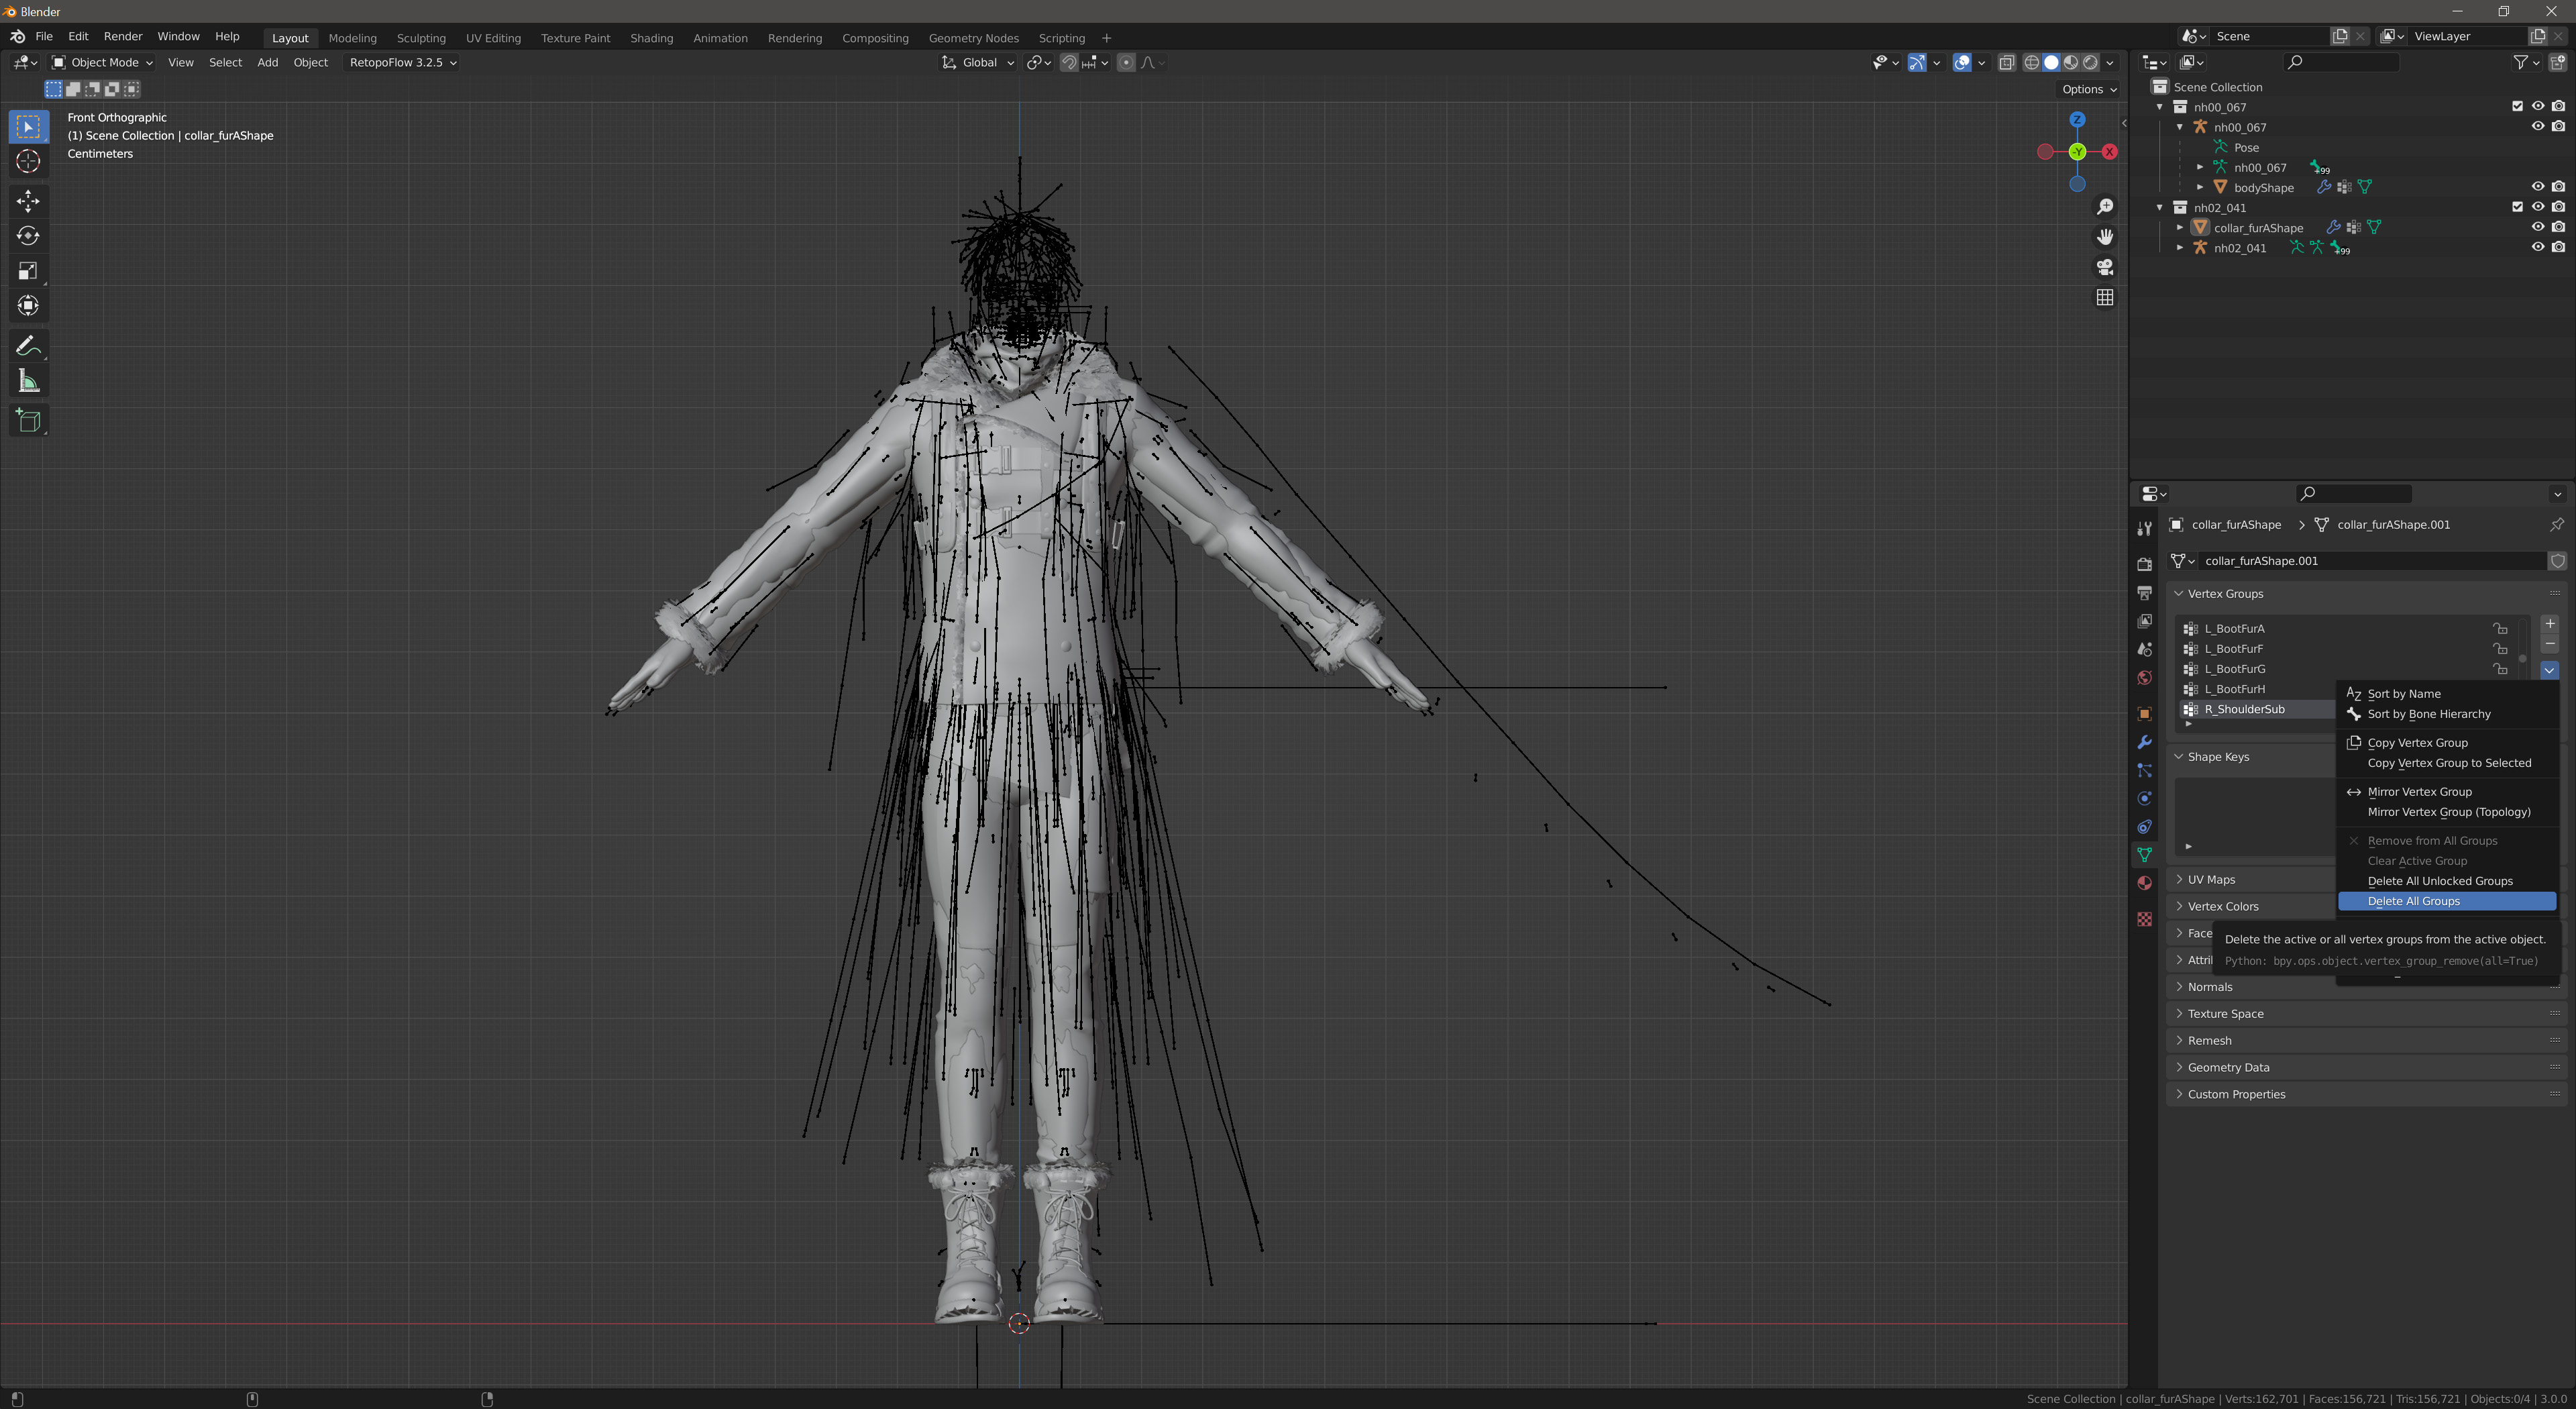Open Object Constraints properties tab

tap(2144, 827)
